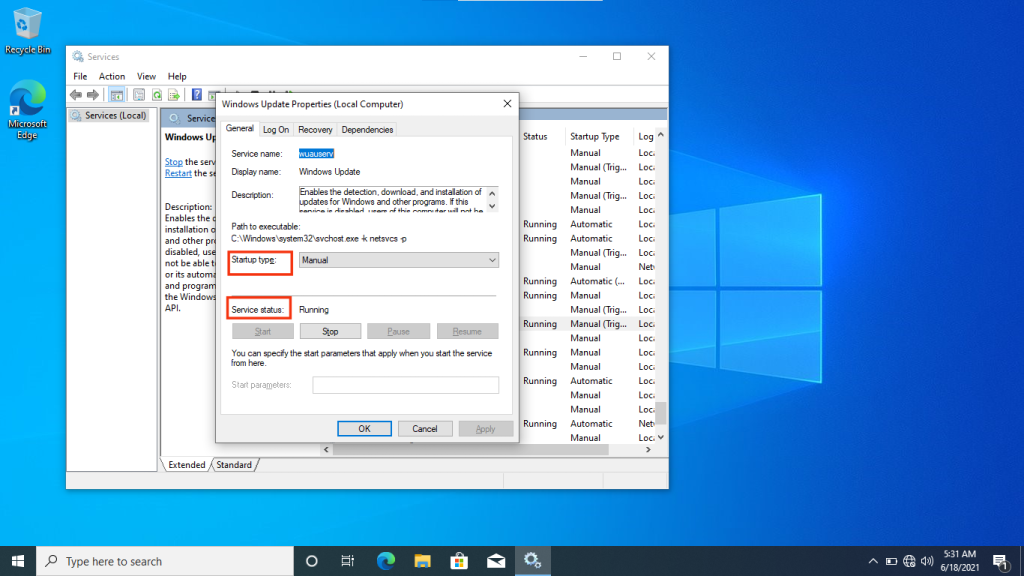Switch to Standard view tab at bottom
Image resolution: width=1024 pixels, height=576 pixels.
[234, 465]
